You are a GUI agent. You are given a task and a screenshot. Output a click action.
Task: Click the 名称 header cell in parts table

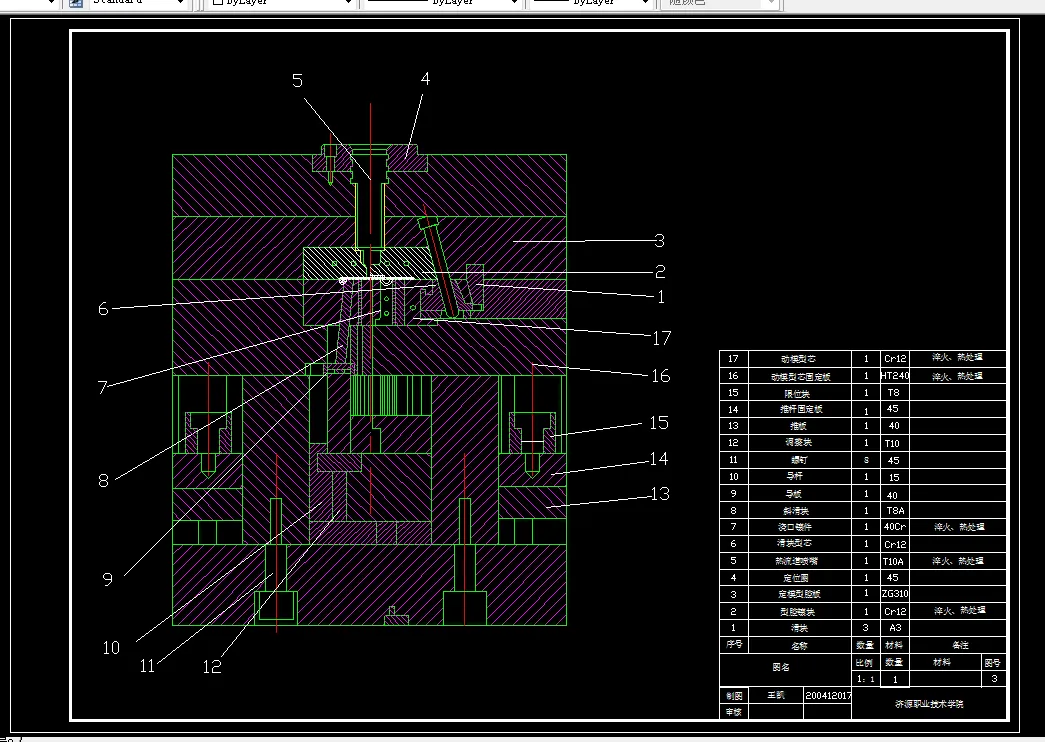[x=799, y=645]
